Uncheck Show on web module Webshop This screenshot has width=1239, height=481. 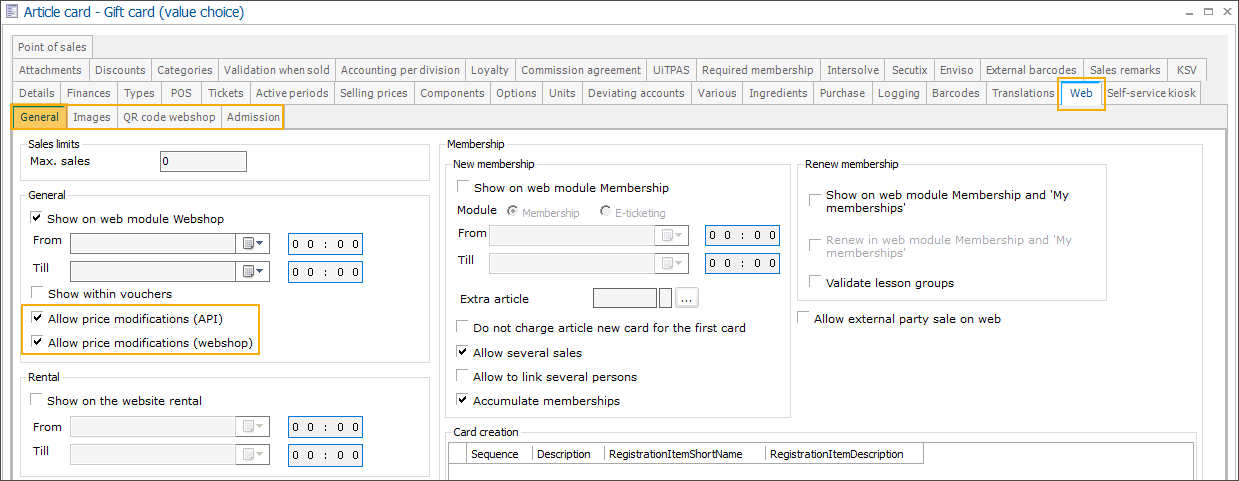(38, 218)
